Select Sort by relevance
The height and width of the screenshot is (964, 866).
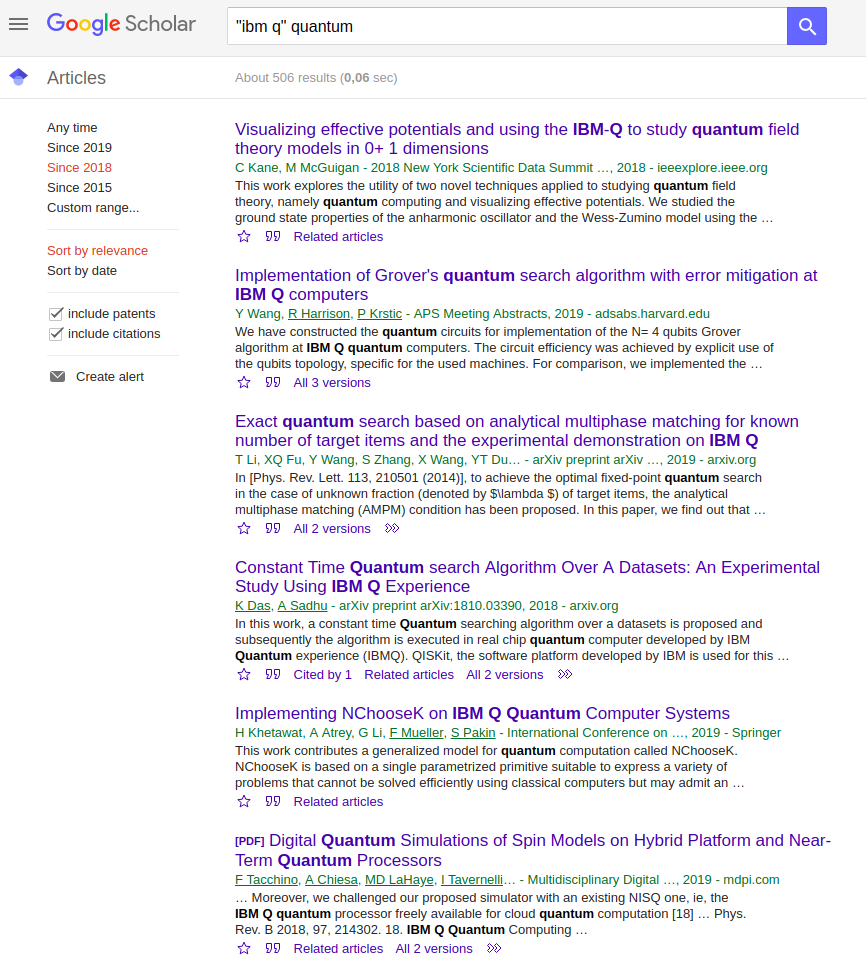97,251
